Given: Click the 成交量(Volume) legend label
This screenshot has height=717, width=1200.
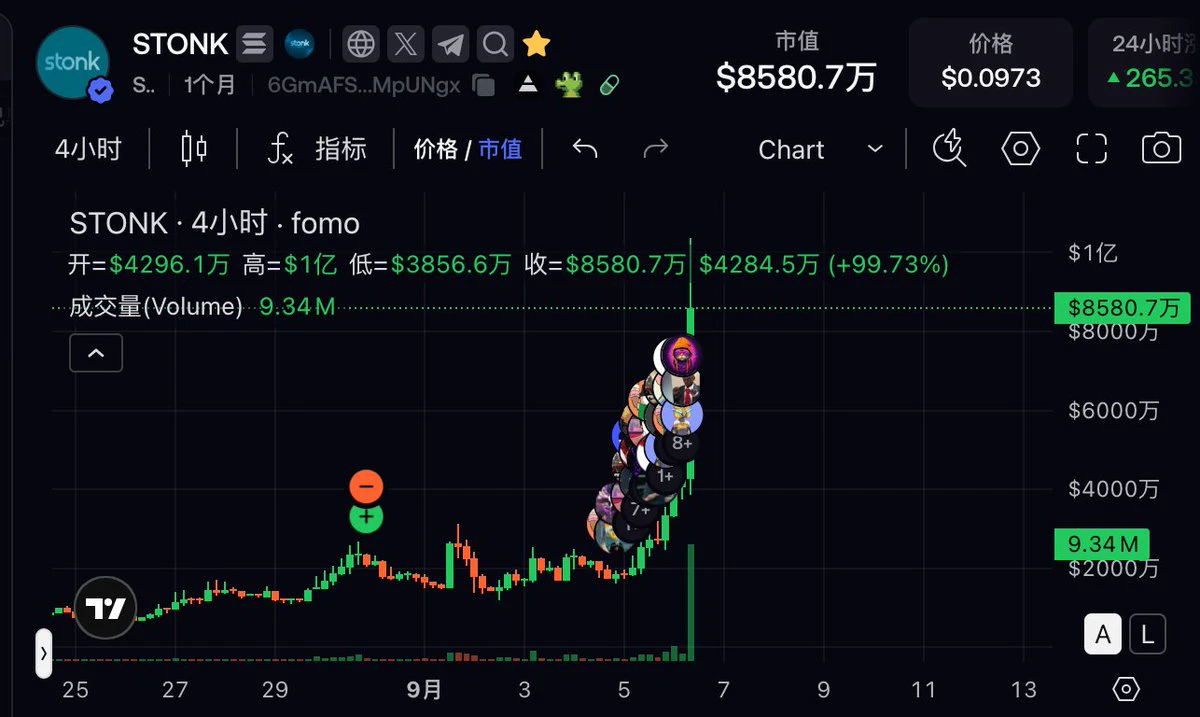Looking at the screenshot, I should coord(155,307).
